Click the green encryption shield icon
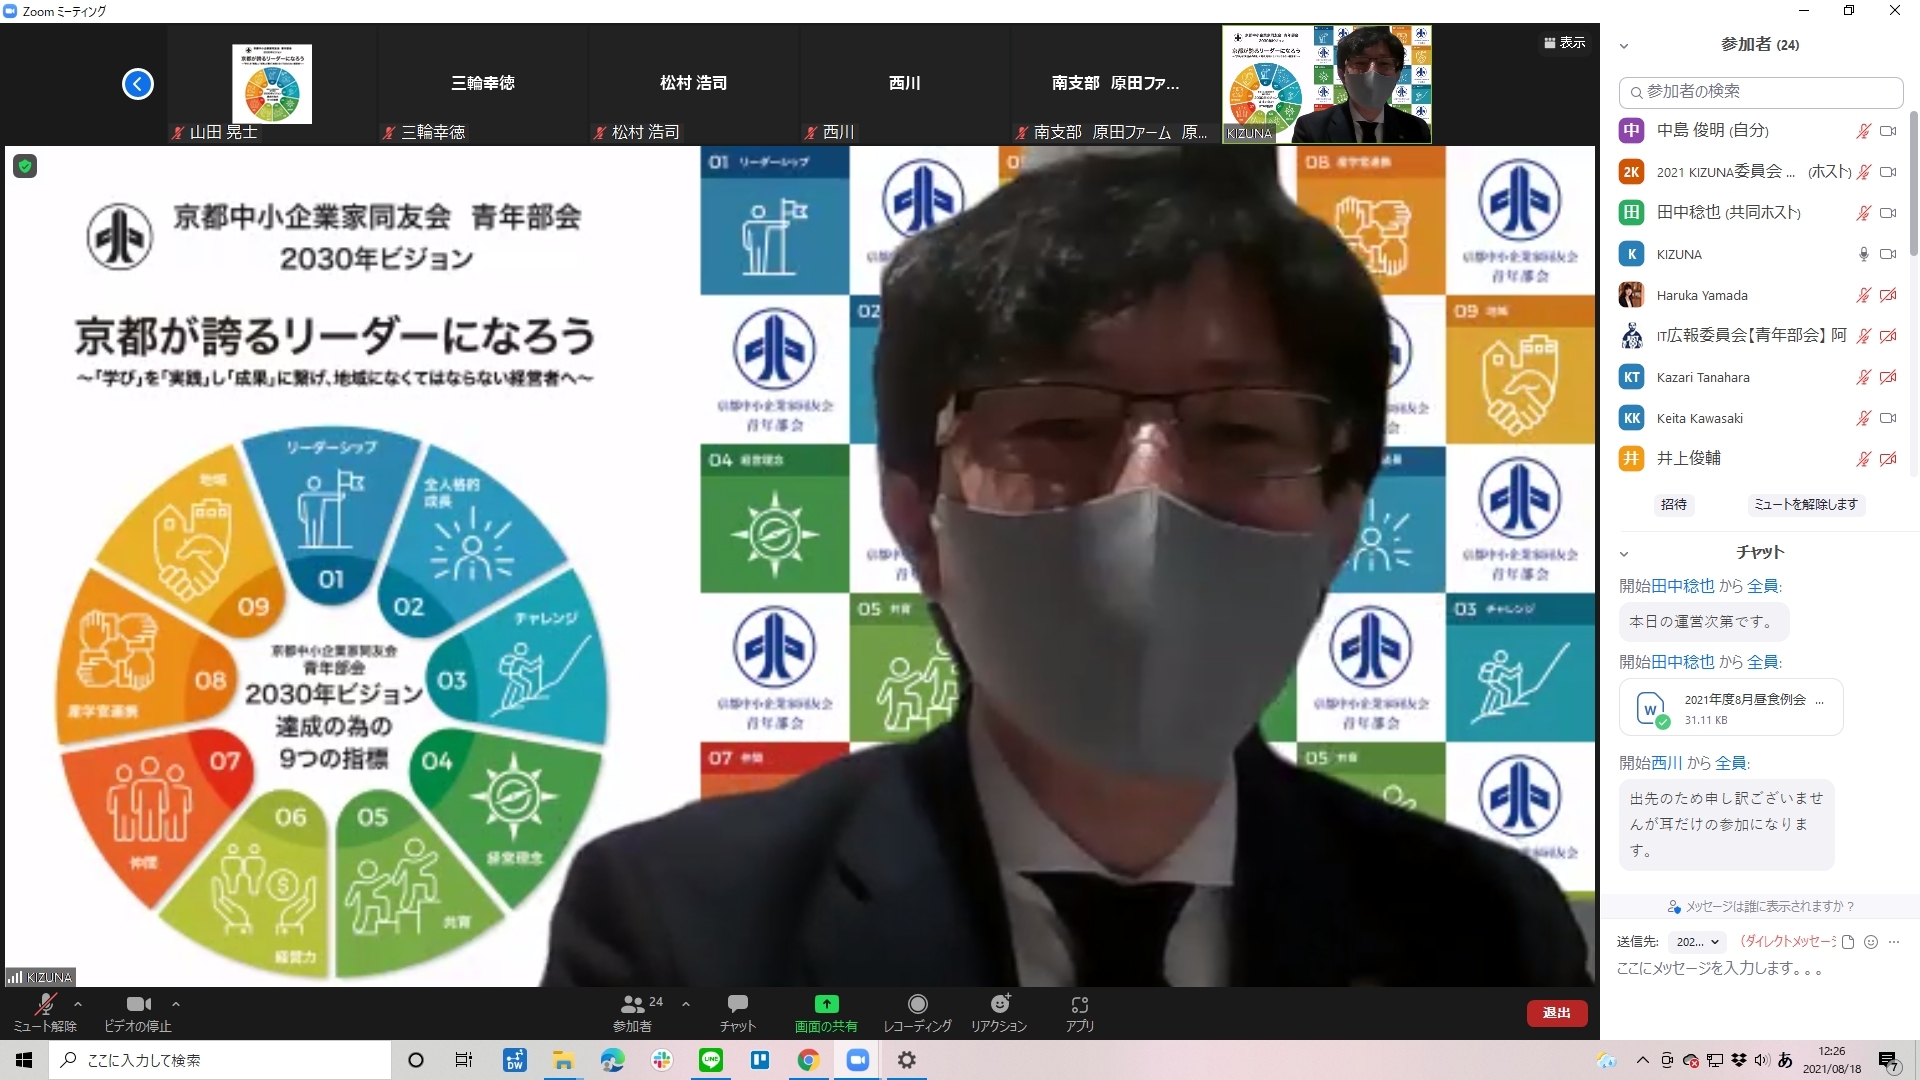This screenshot has width=1920, height=1080. (25, 167)
